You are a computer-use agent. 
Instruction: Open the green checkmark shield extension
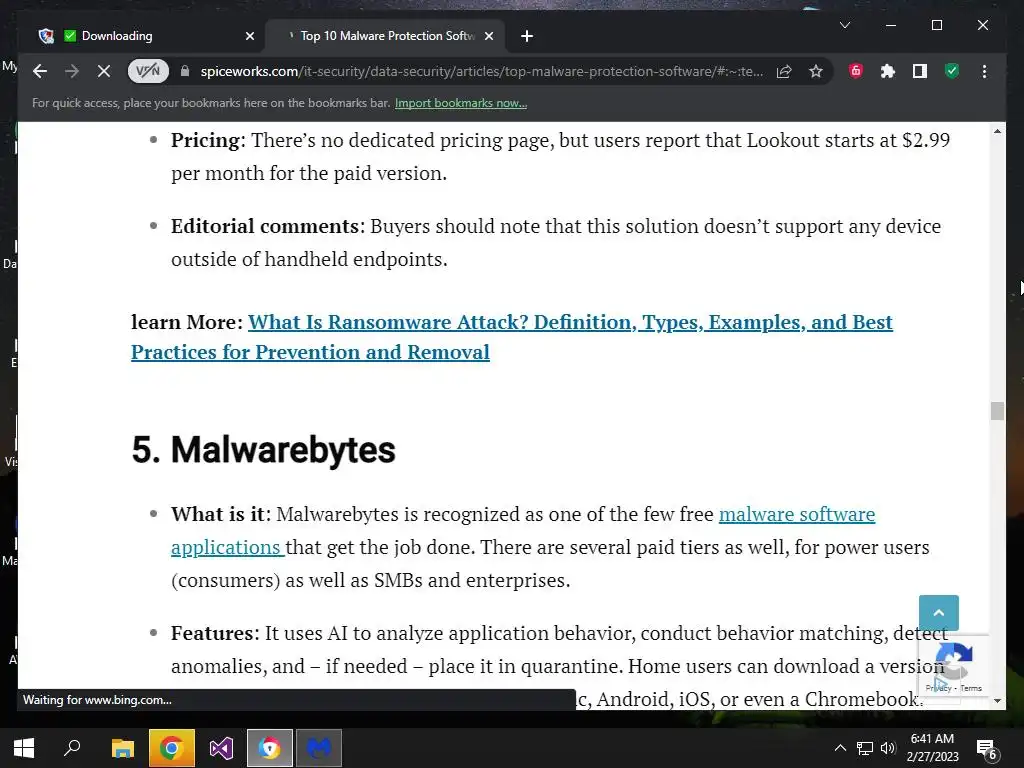[x=952, y=71]
